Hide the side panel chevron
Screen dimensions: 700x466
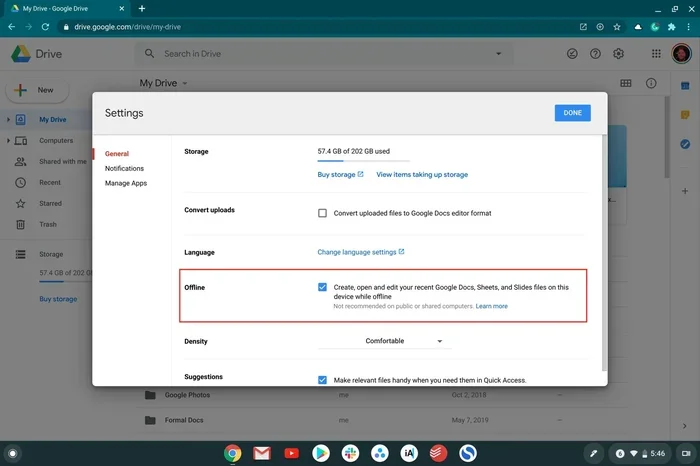click(684, 426)
